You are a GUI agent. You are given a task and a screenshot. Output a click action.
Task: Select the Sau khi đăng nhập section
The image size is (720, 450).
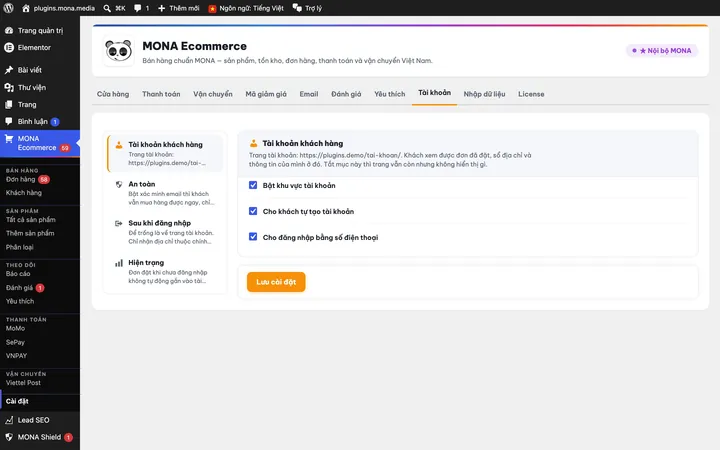pyautogui.click(x=165, y=233)
